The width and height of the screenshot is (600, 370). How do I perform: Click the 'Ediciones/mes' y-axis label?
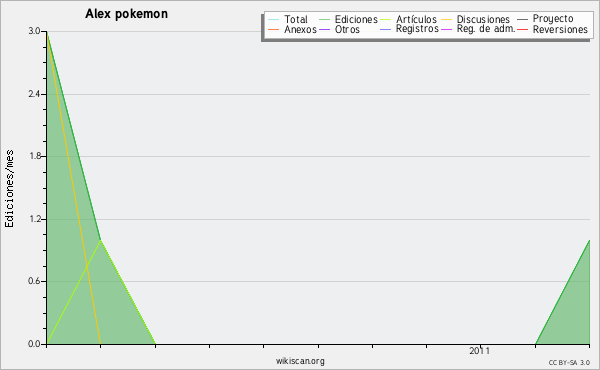(x=9, y=189)
